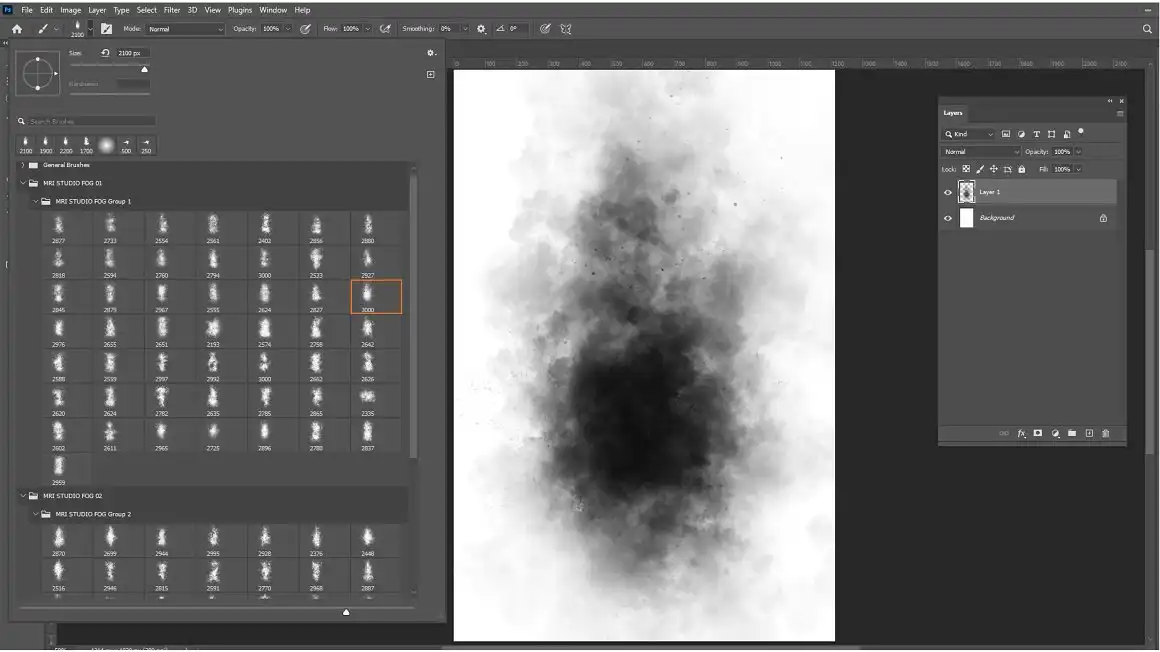Go to the Photoshop Home screen
This screenshot has width=1160, height=652.
(17, 29)
